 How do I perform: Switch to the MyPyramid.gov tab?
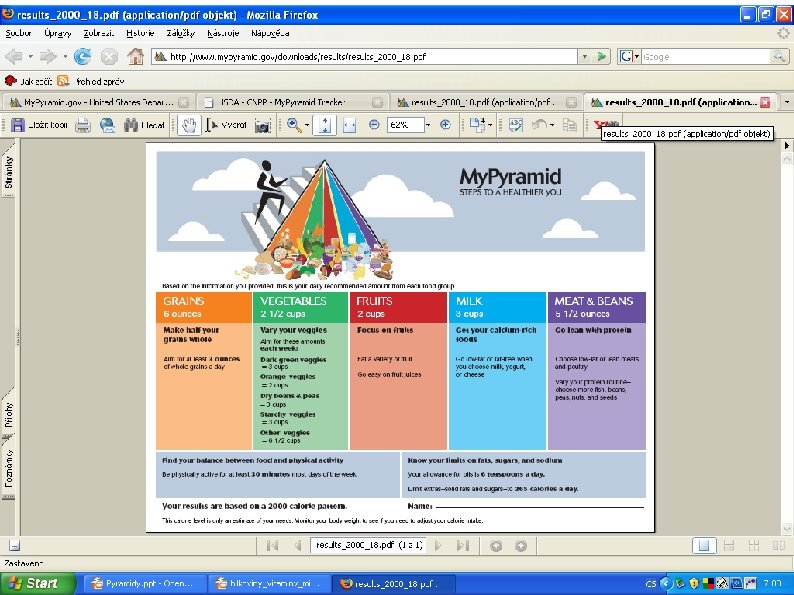tap(98, 102)
